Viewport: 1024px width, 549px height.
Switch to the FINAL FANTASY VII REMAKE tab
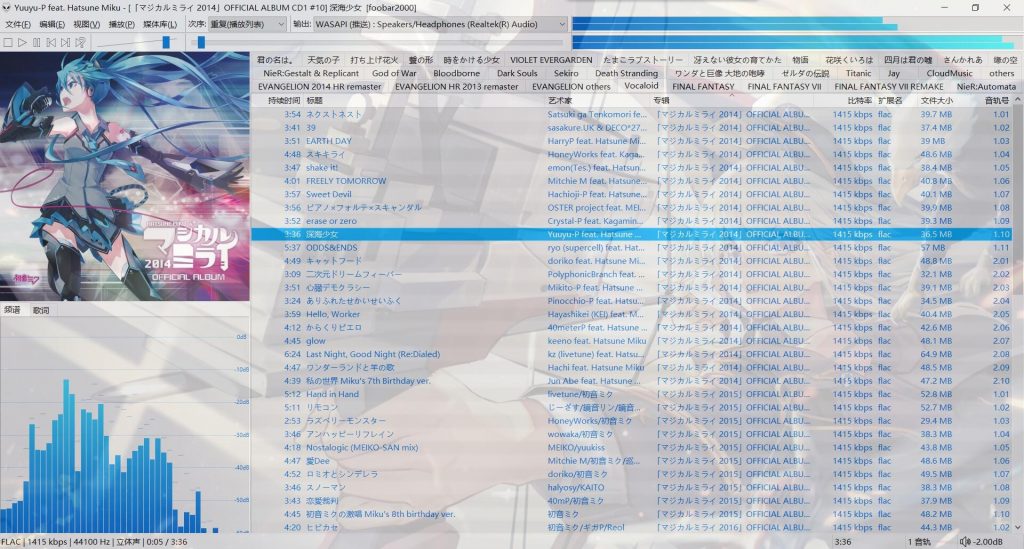(x=888, y=86)
